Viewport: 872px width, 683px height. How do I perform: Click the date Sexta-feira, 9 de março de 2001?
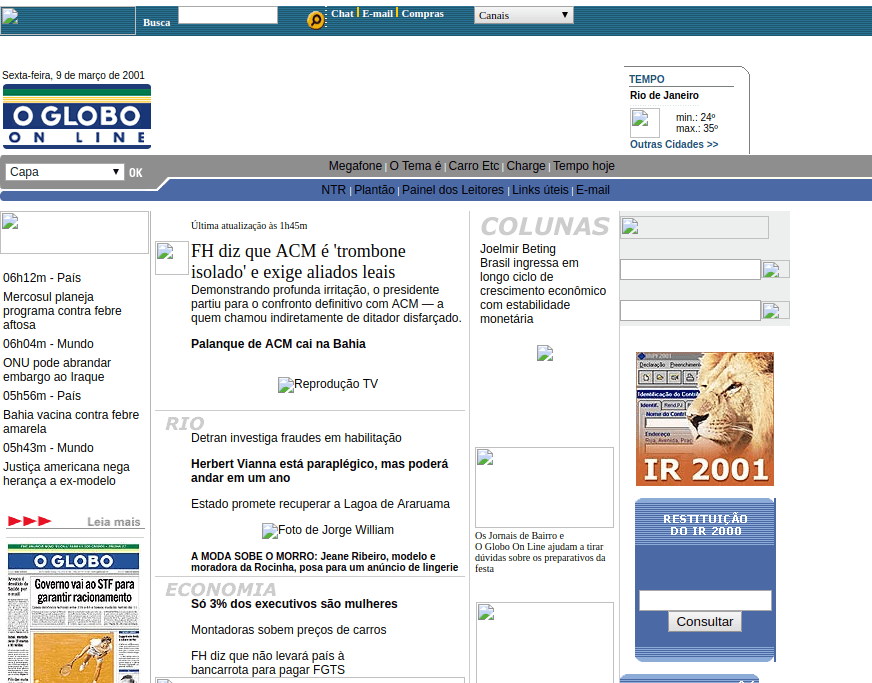pos(73,75)
